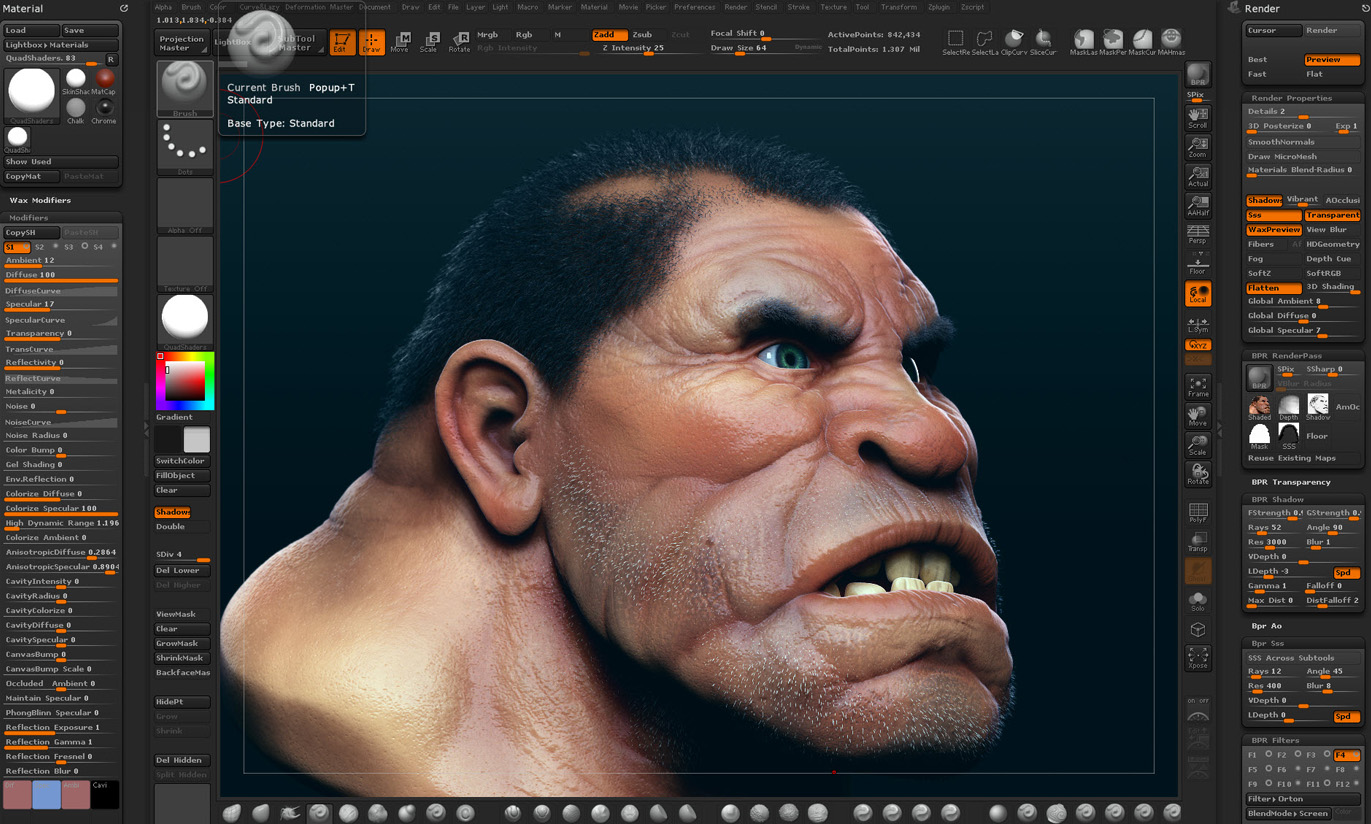The height and width of the screenshot is (824, 1371).
Task: Select the Draw mode icon
Action: pyautogui.click(x=372, y=42)
